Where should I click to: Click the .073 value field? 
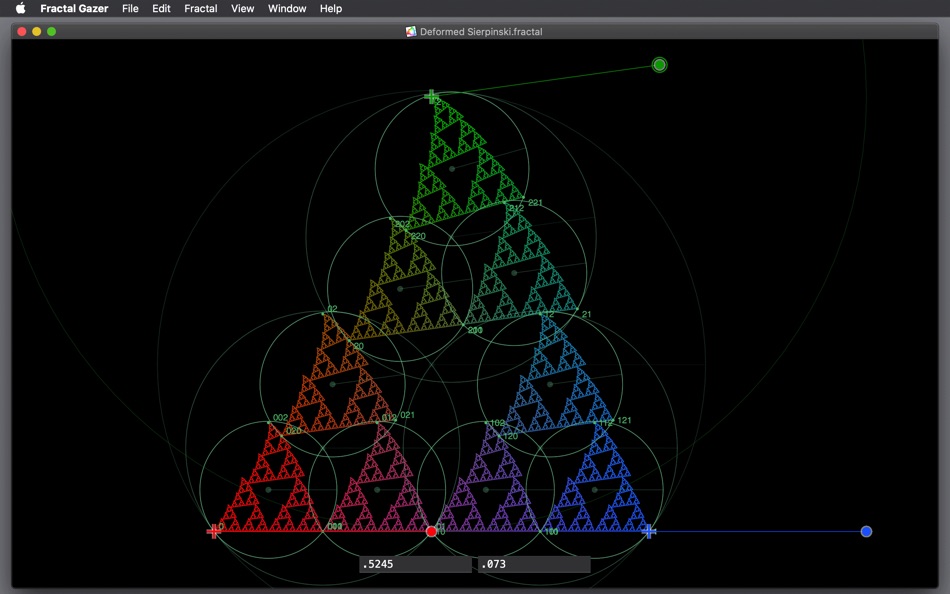click(534, 564)
